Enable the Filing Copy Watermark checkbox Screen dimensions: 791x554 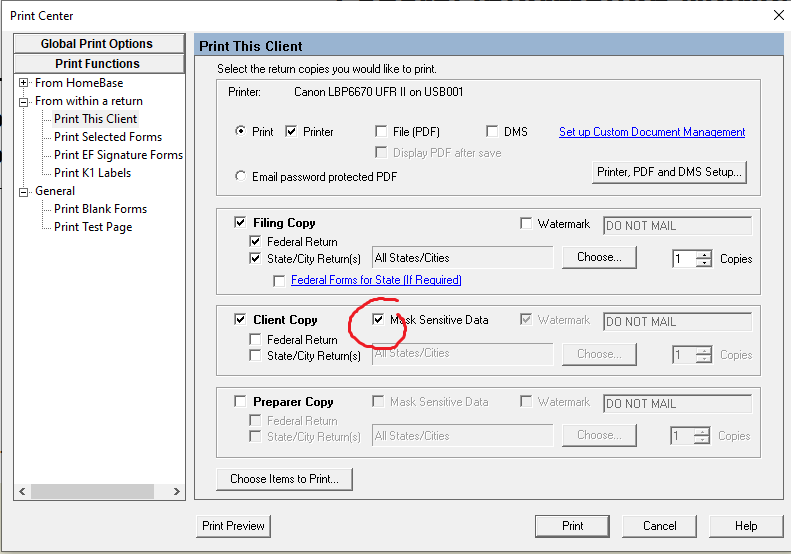point(527,224)
